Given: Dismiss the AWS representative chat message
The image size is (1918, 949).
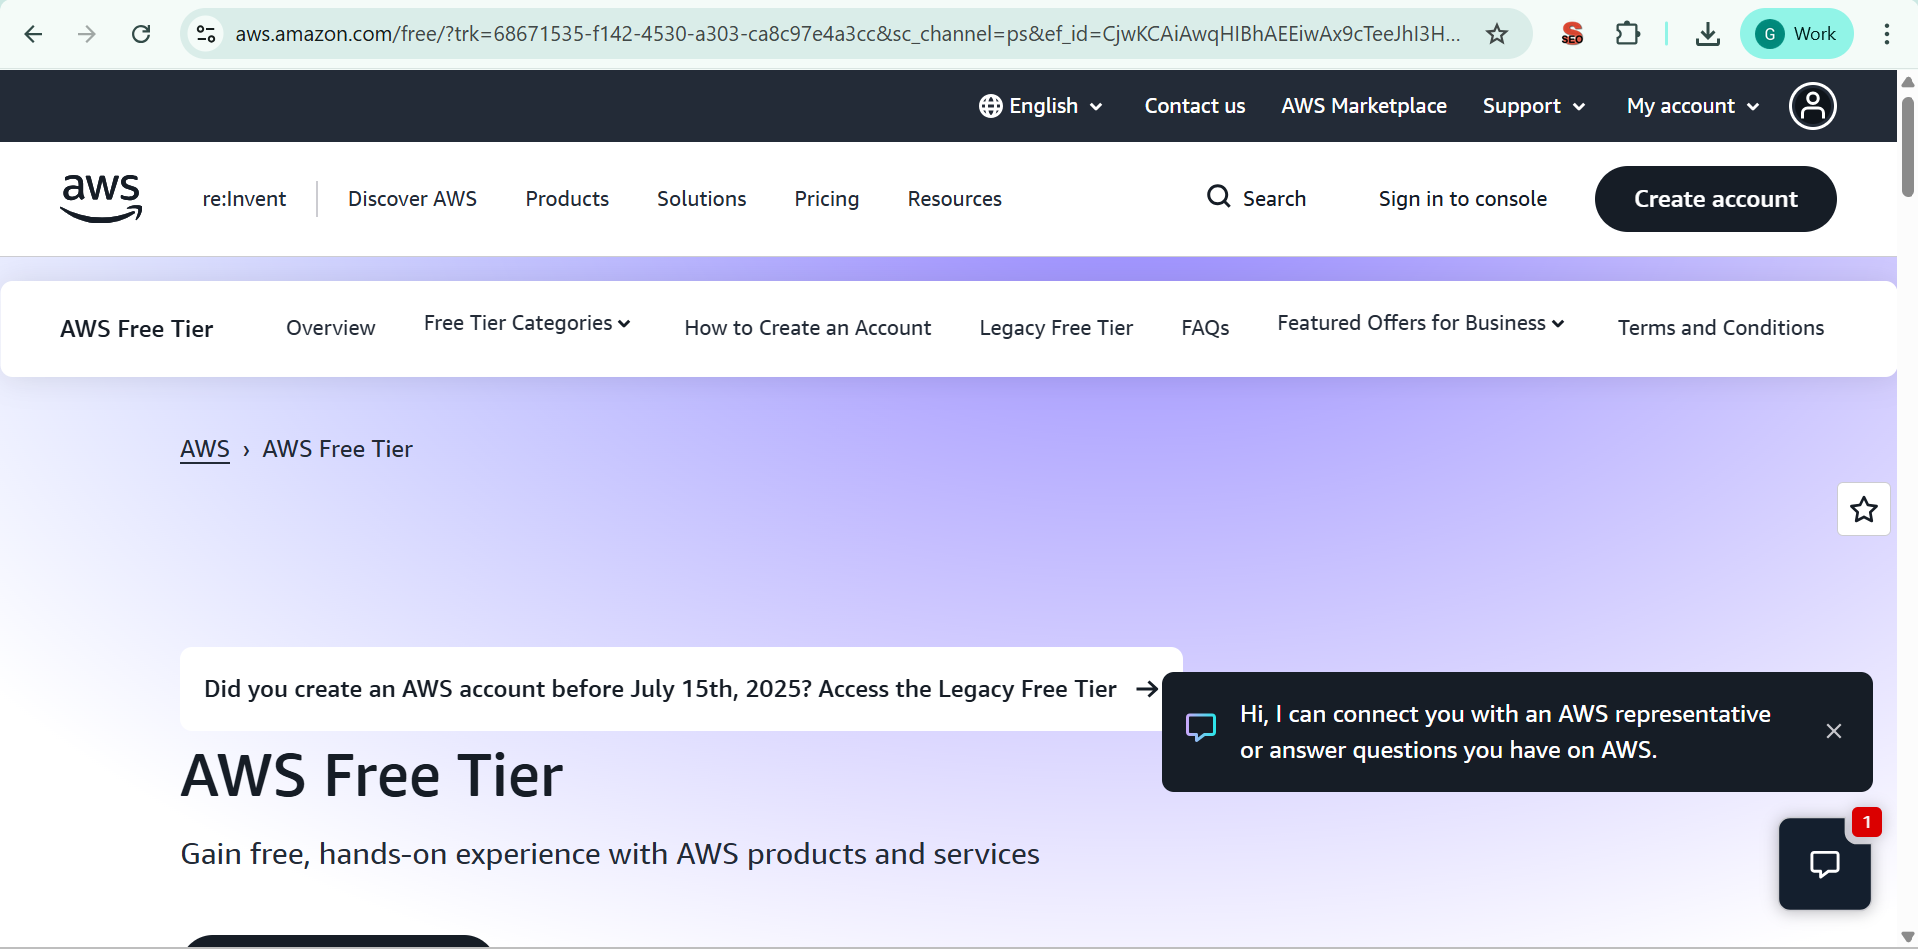Looking at the screenshot, I should pyautogui.click(x=1835, y=731).
